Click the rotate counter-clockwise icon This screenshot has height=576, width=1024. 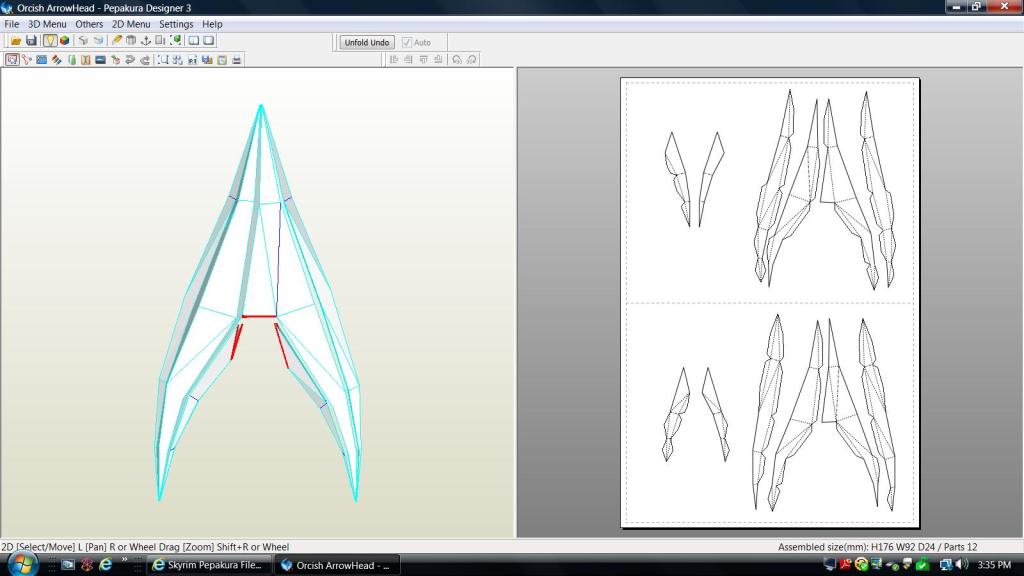coord(456,59)
